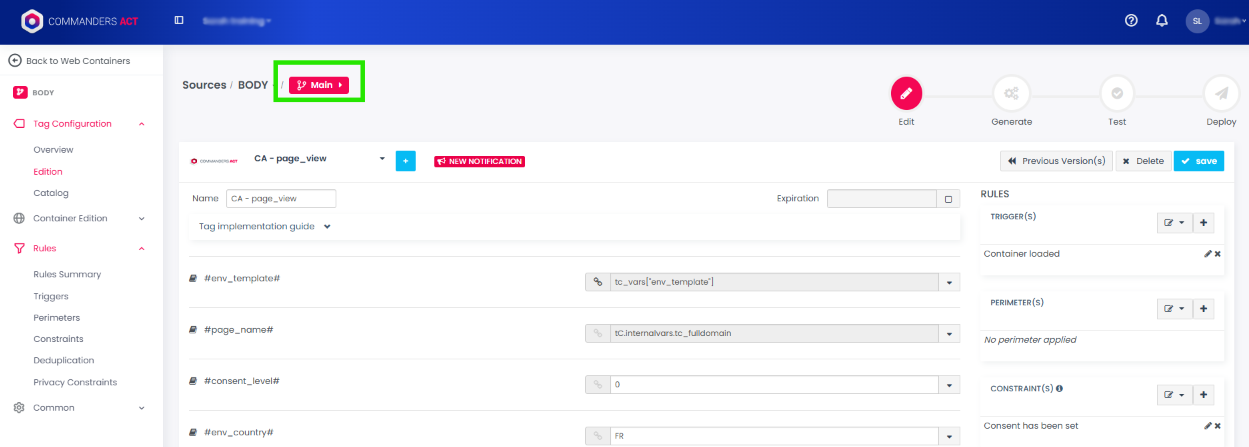This screenshot has height=447, width=1249.
Task: Remove the Container loaded trigger
Action: coord(1218,254)
